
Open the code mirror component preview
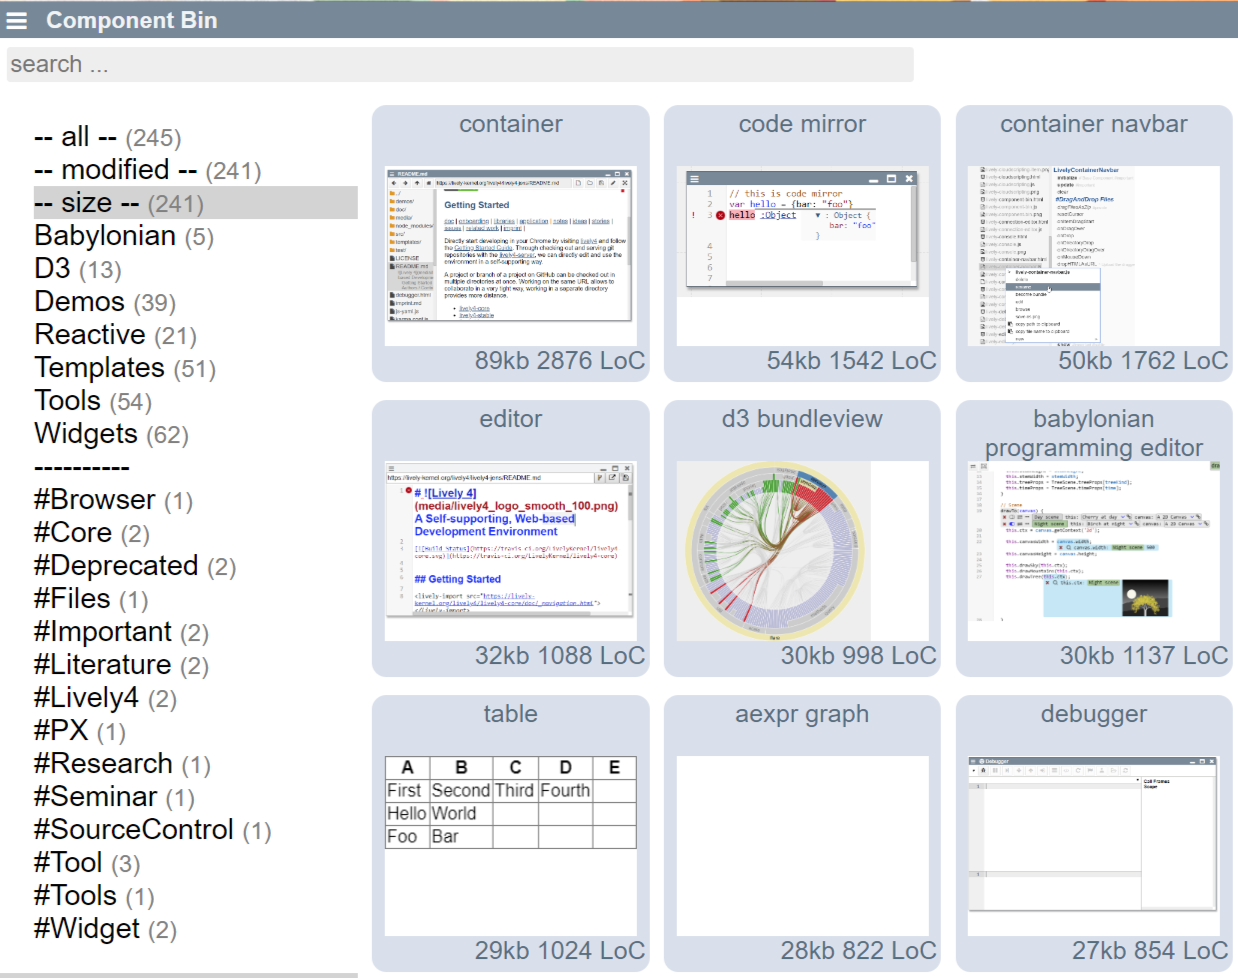(x=802, y=256)
